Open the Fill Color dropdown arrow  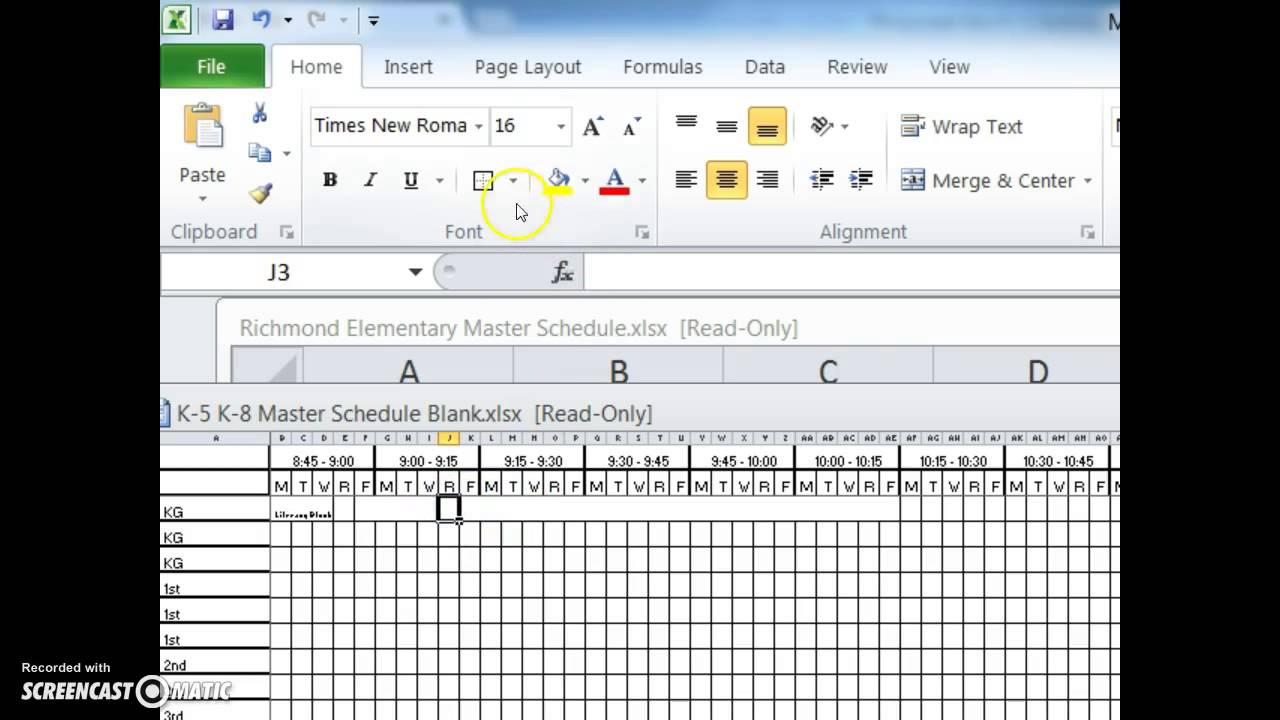point(585,181)
